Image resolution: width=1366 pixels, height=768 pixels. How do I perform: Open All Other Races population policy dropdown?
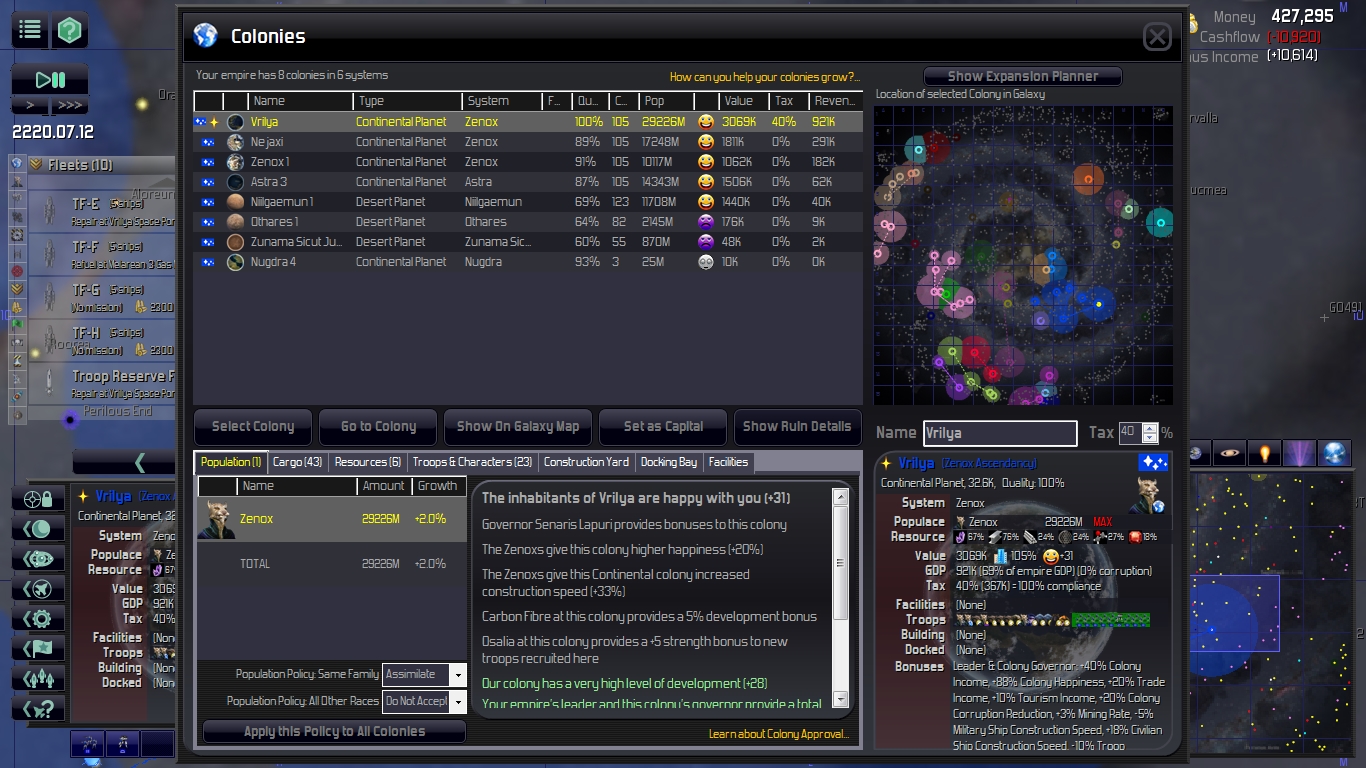click(425, 701)
